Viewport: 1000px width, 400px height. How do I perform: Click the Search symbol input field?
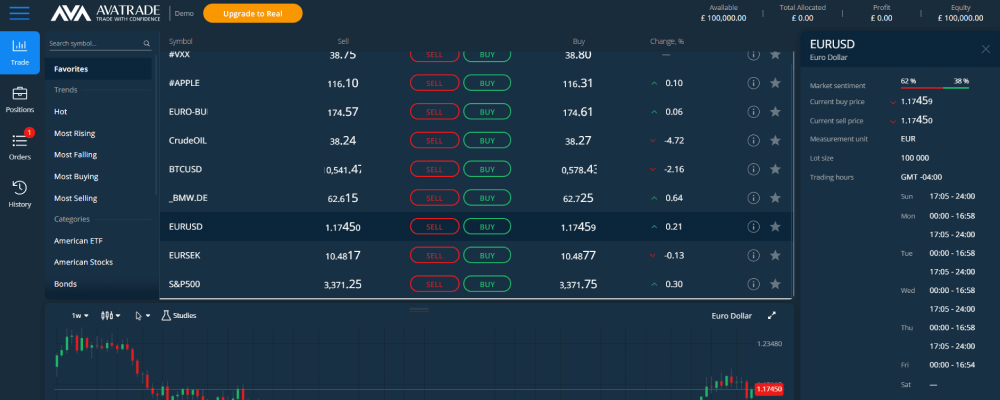point(94,44)
